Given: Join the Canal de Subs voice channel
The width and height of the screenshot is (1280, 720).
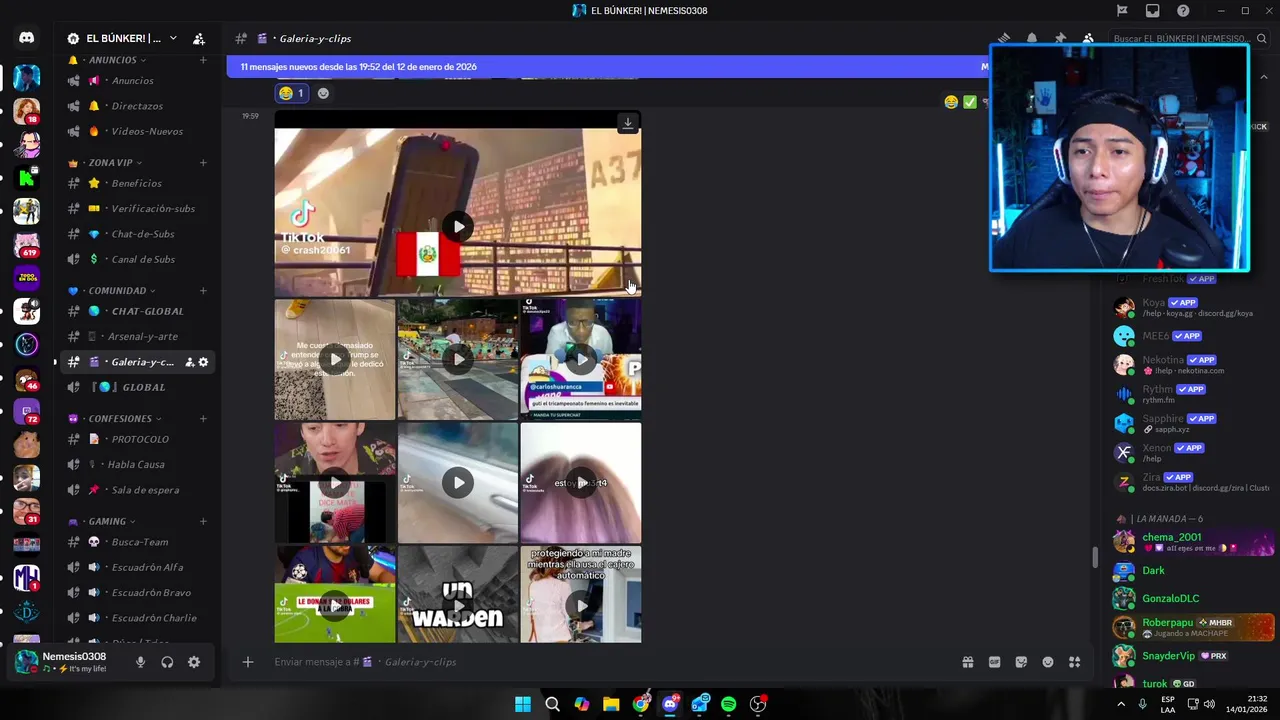Looking at the screenshot, I should [x=138, y=259].
